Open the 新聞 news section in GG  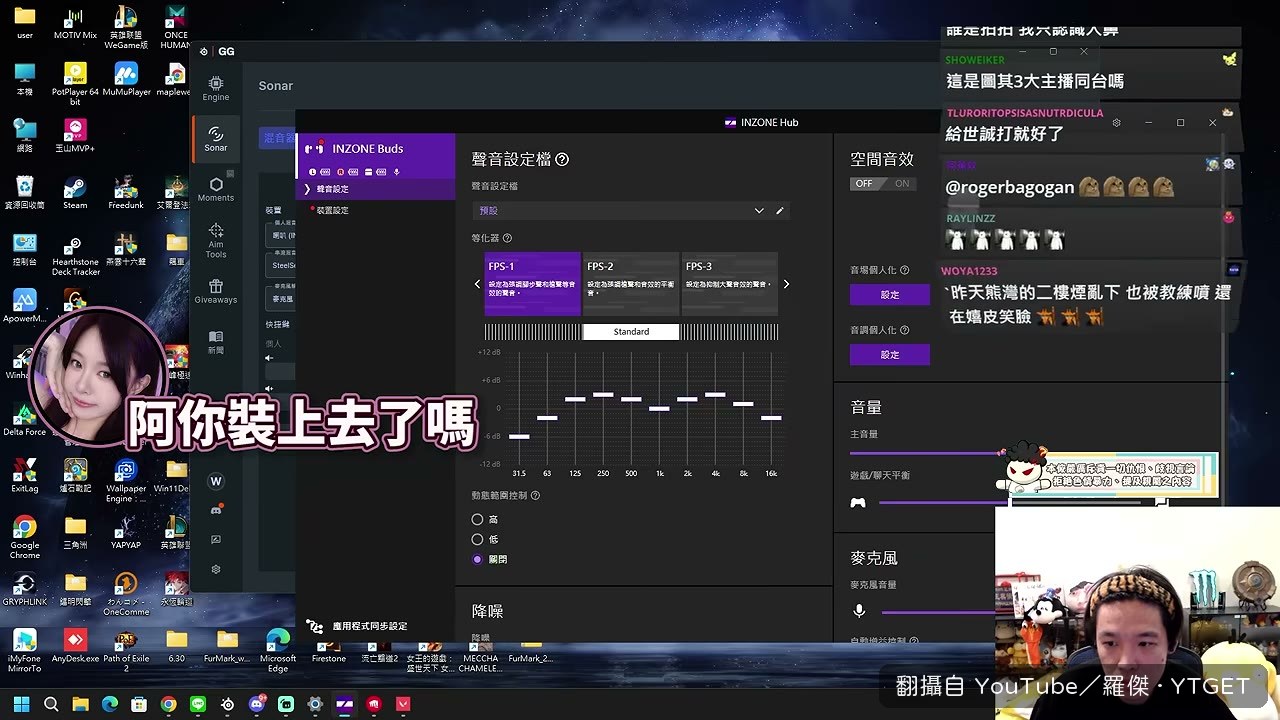tap(216, 342)
